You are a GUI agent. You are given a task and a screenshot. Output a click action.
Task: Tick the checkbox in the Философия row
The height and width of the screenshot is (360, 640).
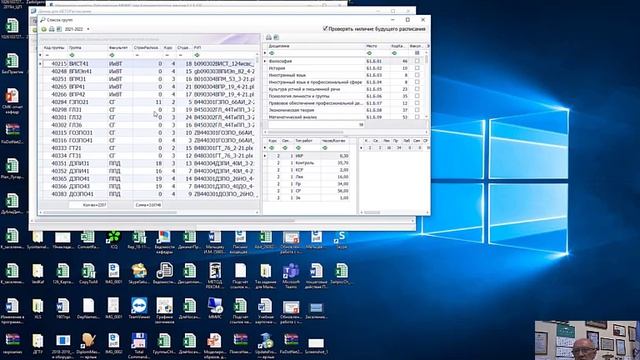pyautogui.click(x=417, y=61)
